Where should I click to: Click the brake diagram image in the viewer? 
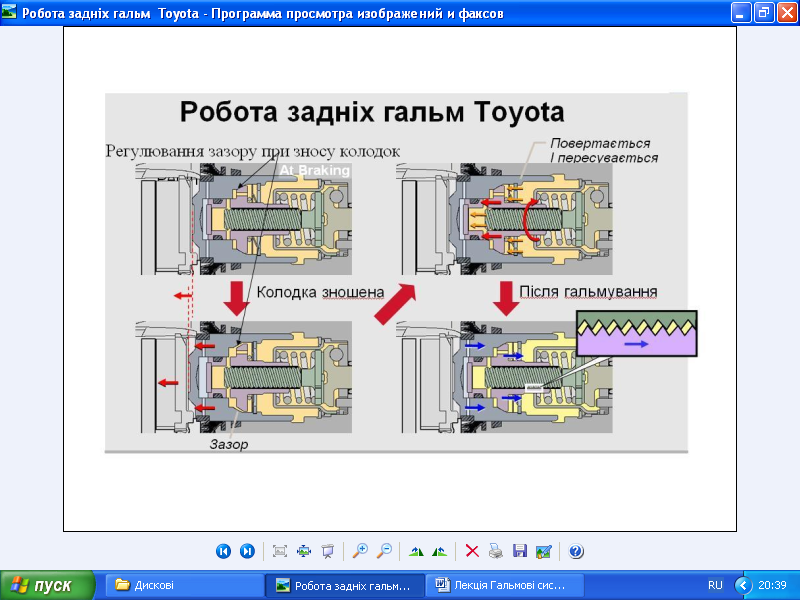tap(396, 272)
